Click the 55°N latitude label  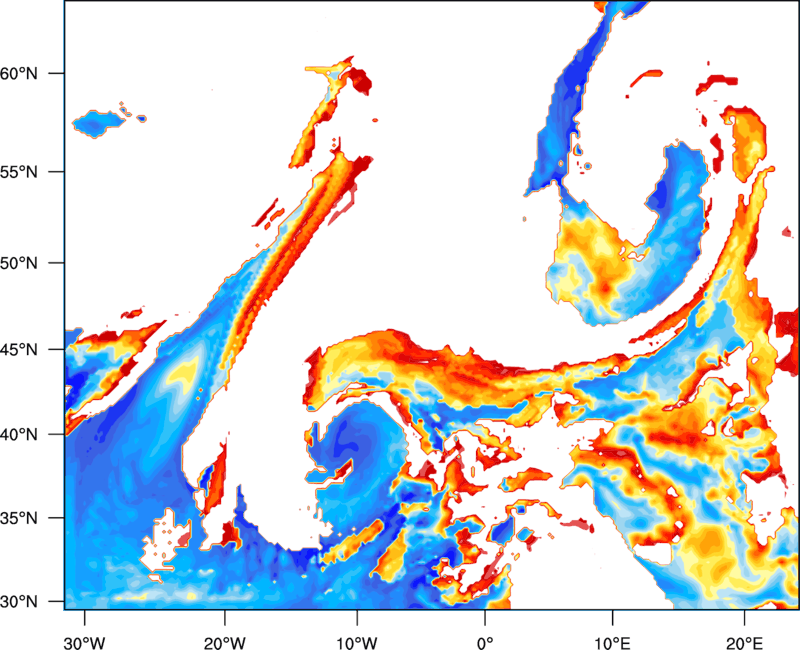coord(19,172)
